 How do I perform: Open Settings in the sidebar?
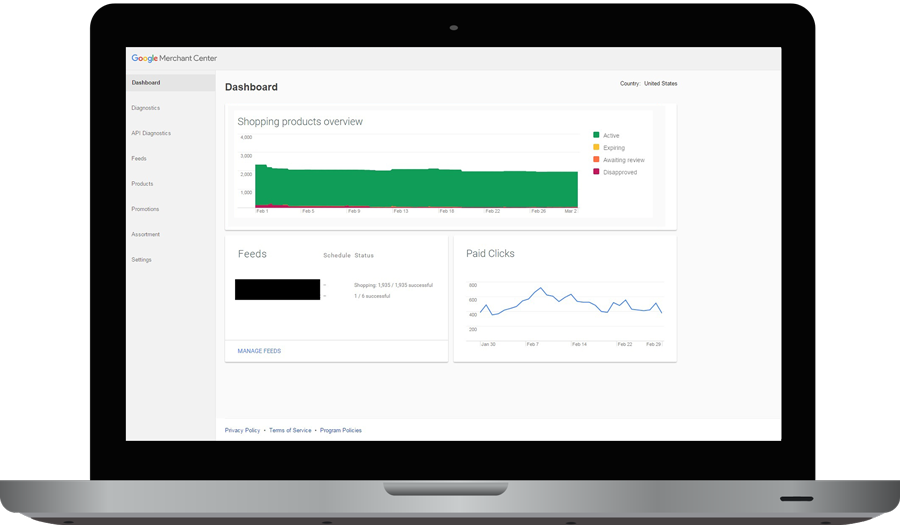click(x=142, y=259)
